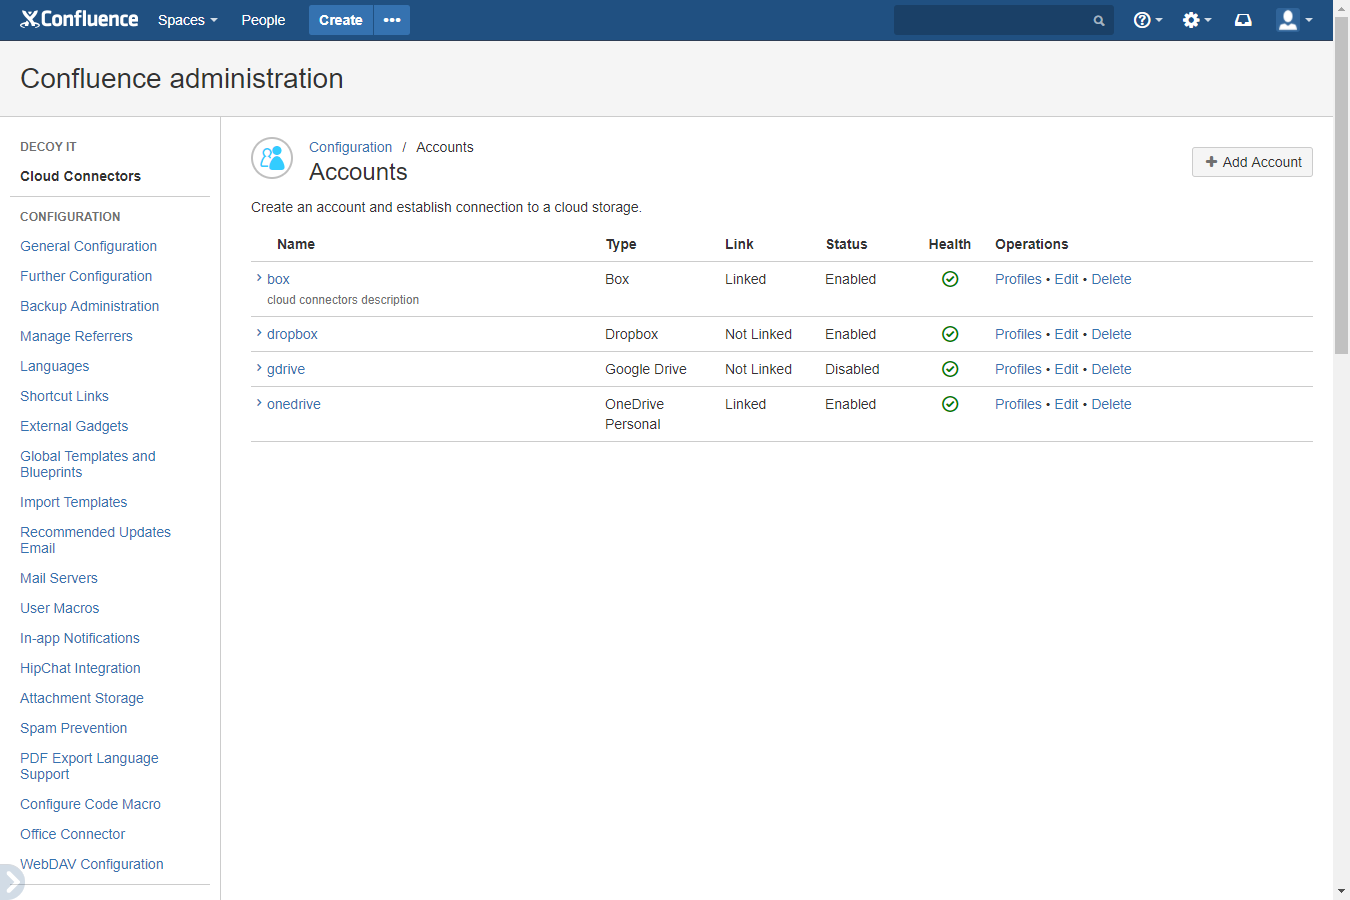Viewport: 1350px width, 900px height.
Task: Expand the onedrive account row
Action: [259, 403]
